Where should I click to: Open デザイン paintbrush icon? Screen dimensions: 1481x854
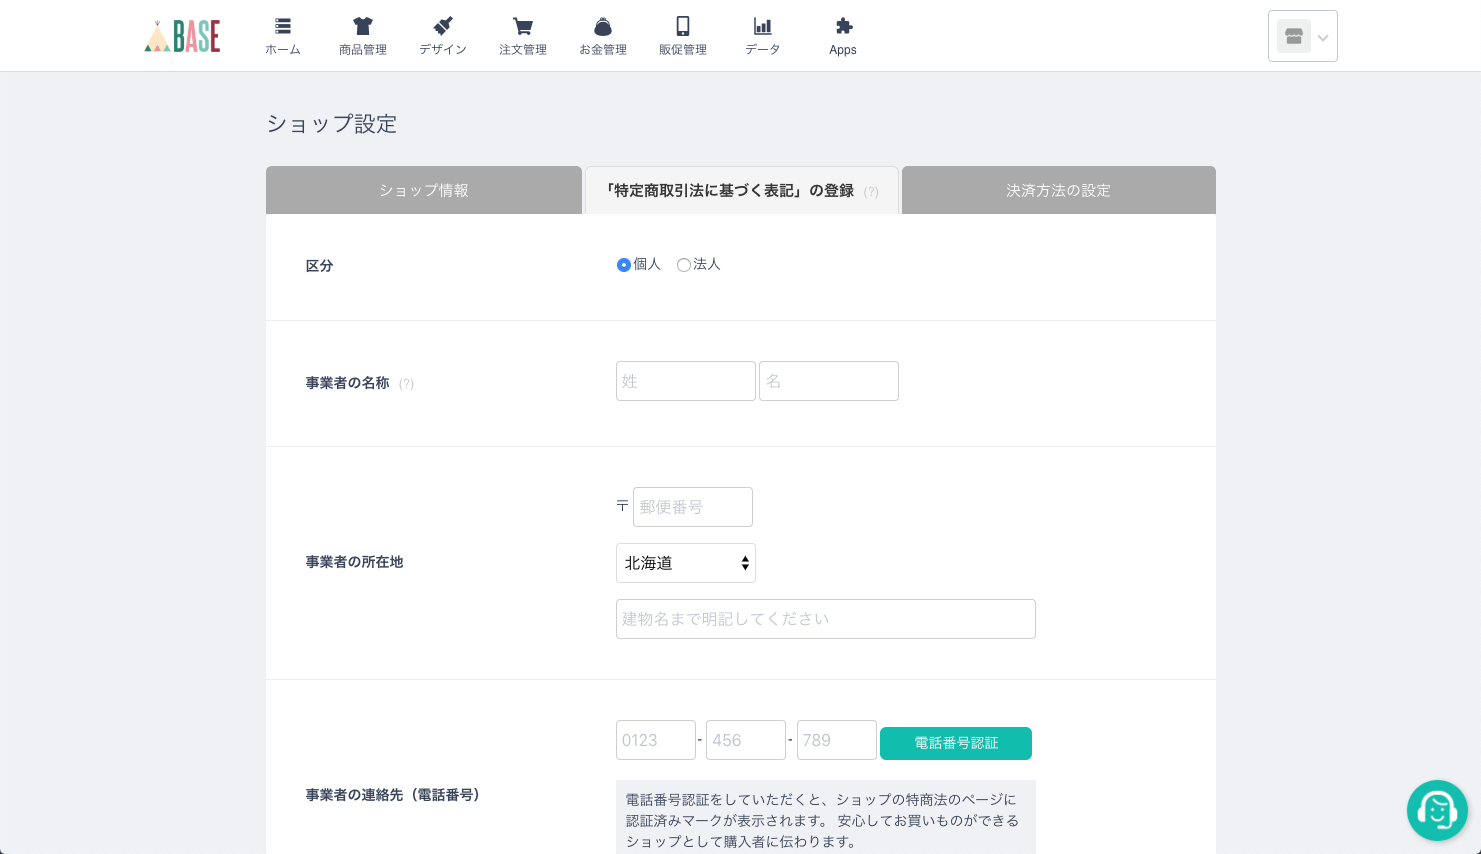coord(443,26)
